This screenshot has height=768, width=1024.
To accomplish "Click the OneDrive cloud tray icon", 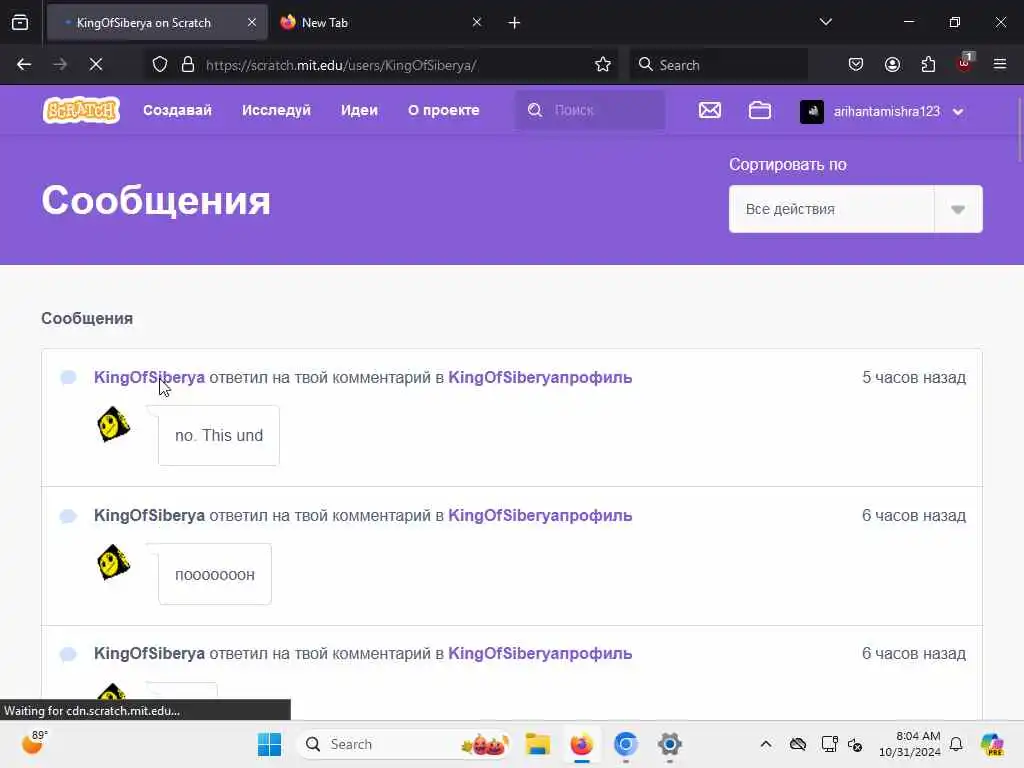I will [798, 744].
